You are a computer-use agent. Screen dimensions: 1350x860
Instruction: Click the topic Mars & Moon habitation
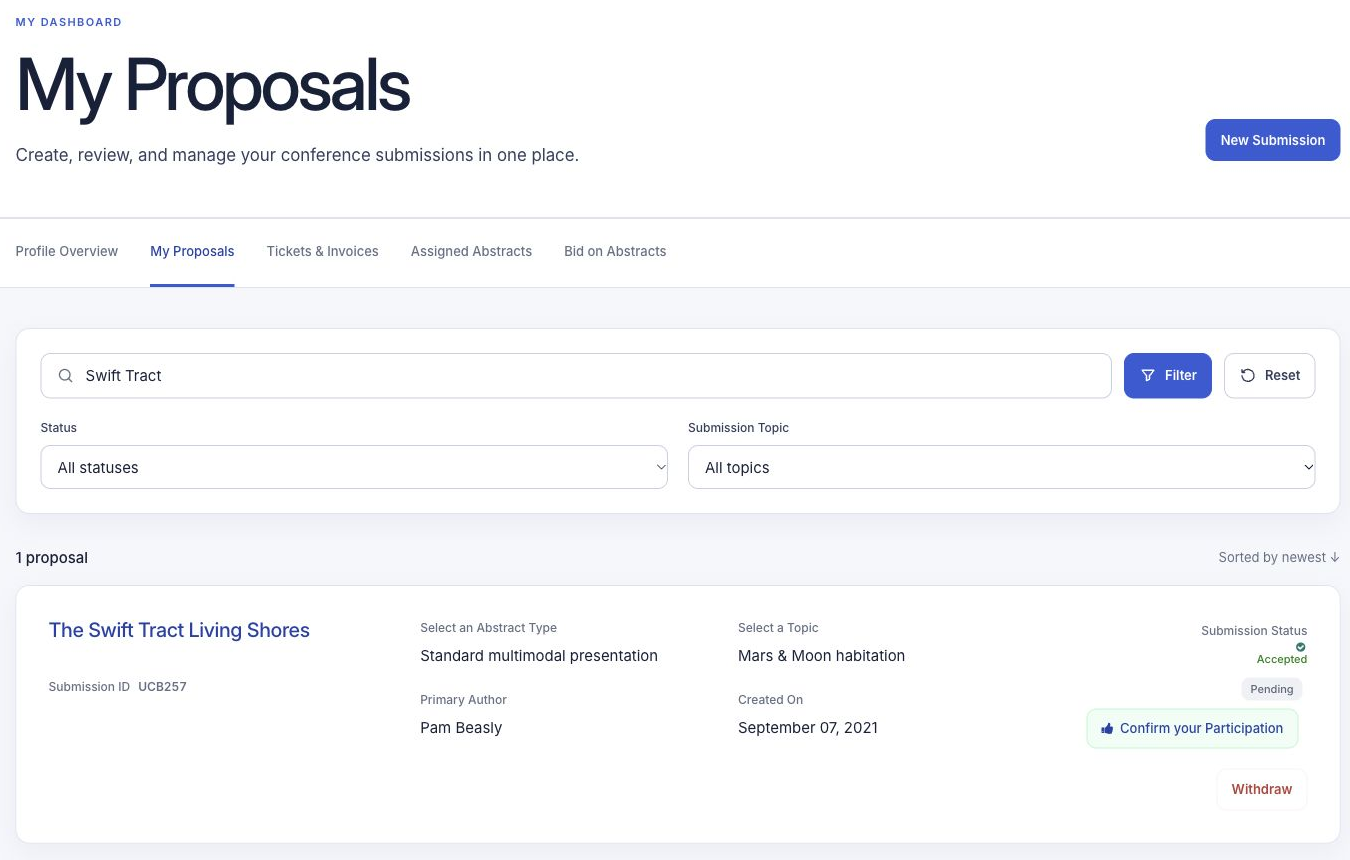tap(821, 656)
